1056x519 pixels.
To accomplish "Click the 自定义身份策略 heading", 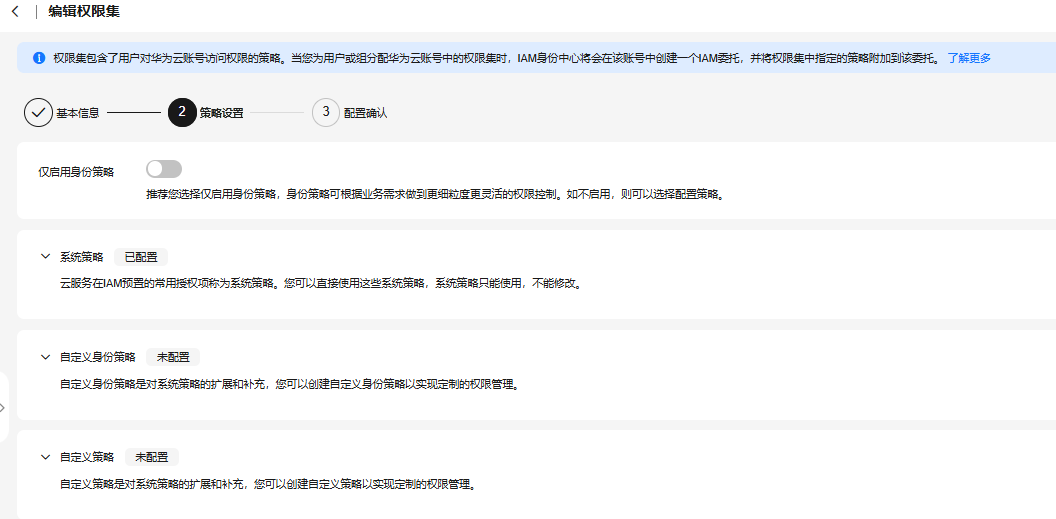I will (x=98, y=357).
